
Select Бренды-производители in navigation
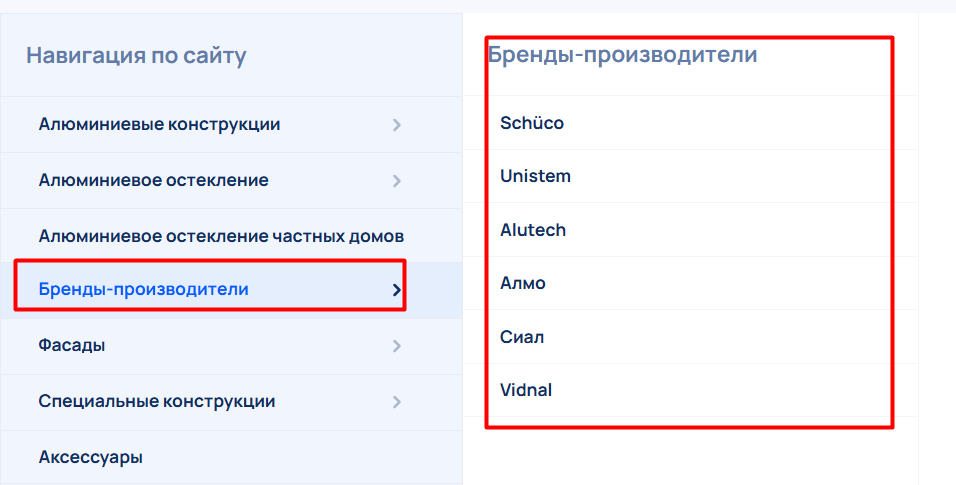pyautogui.click(x=143, y=290)
